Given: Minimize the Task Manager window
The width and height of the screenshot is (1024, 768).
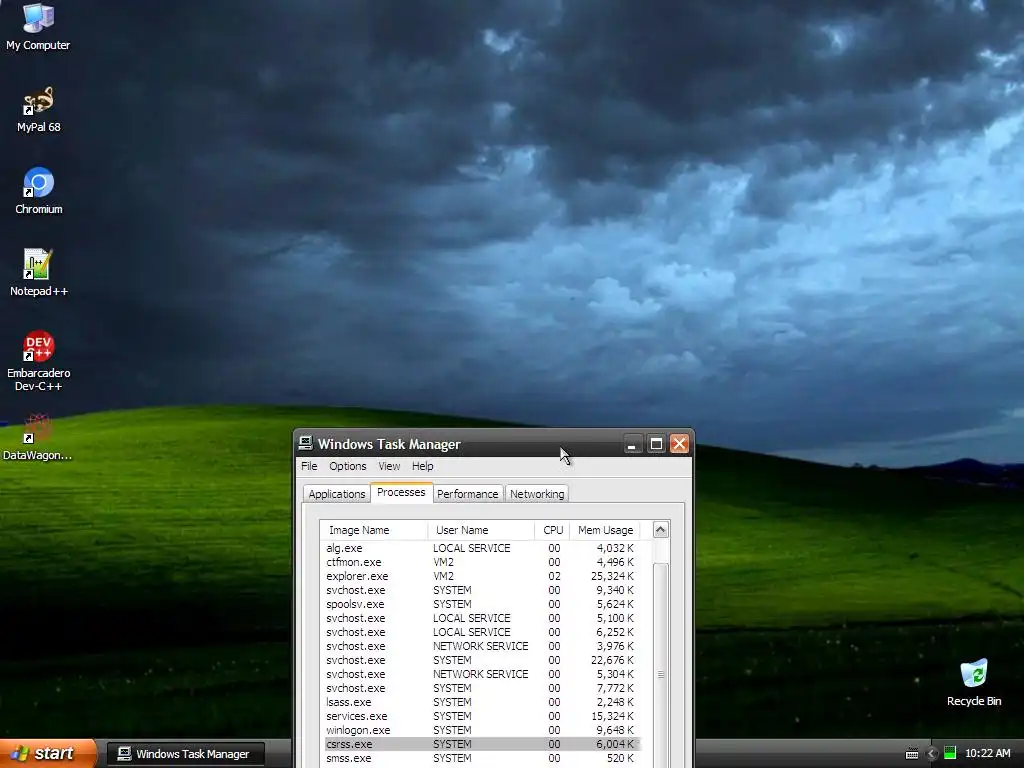Looking at the screenshot, I should [632, 444].
